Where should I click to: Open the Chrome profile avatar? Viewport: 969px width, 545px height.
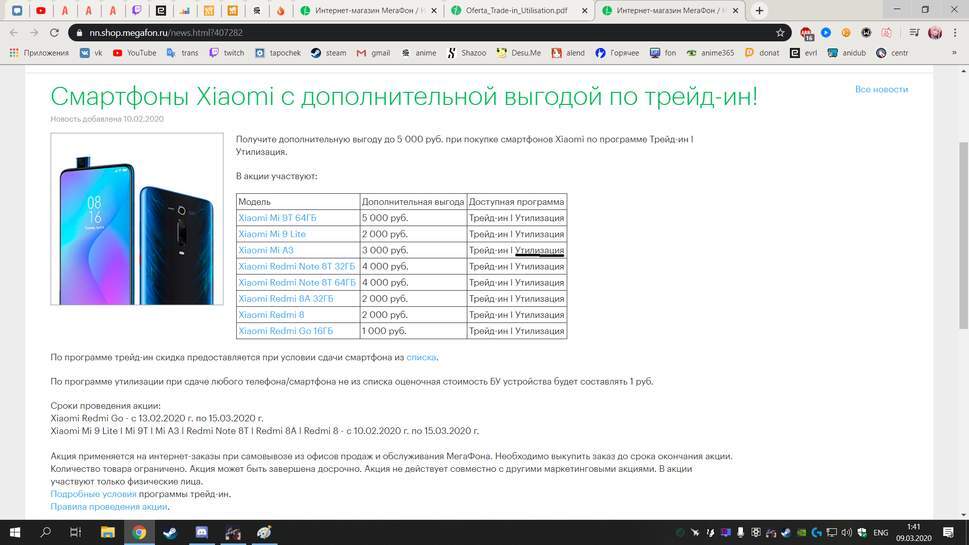[935, 33]
